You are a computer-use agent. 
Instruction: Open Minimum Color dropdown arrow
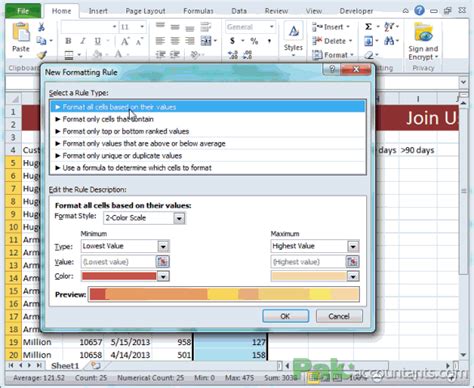(163, 276)
